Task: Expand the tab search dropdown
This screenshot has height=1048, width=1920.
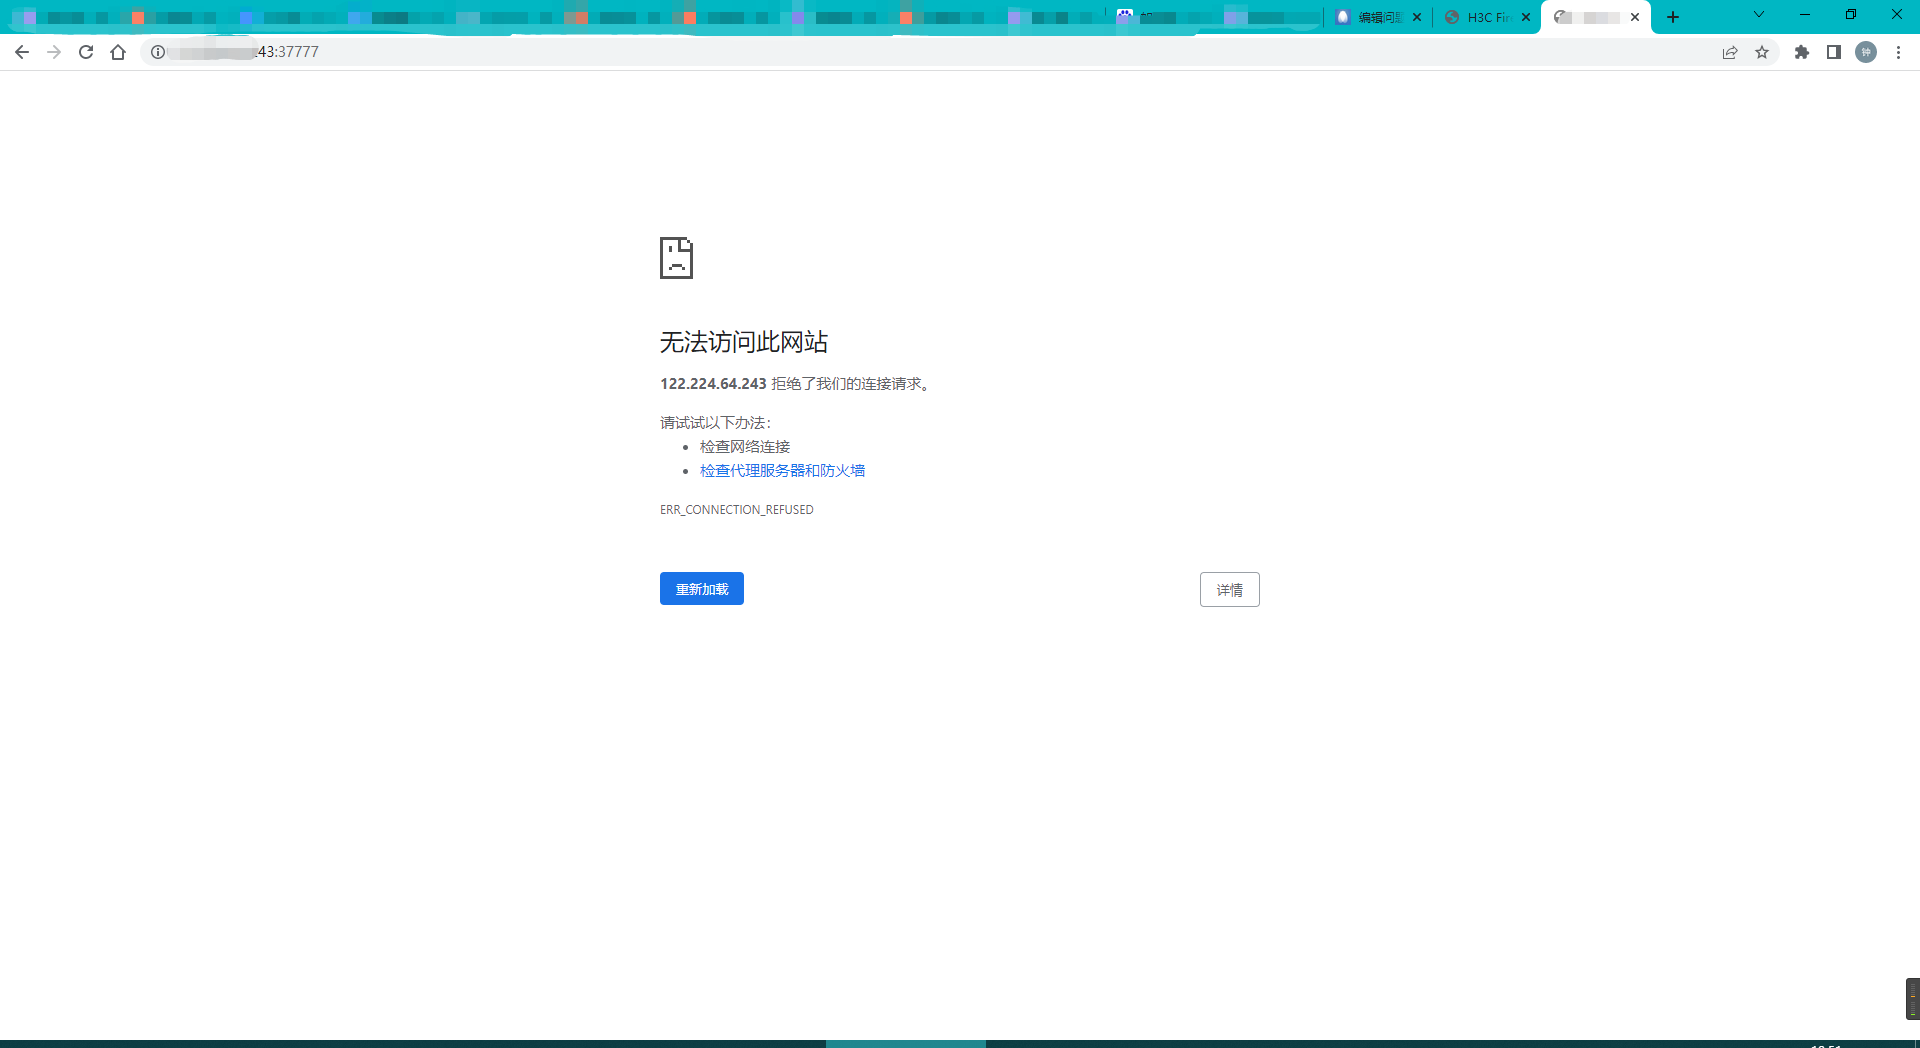Action: [x=1759, y=15]
